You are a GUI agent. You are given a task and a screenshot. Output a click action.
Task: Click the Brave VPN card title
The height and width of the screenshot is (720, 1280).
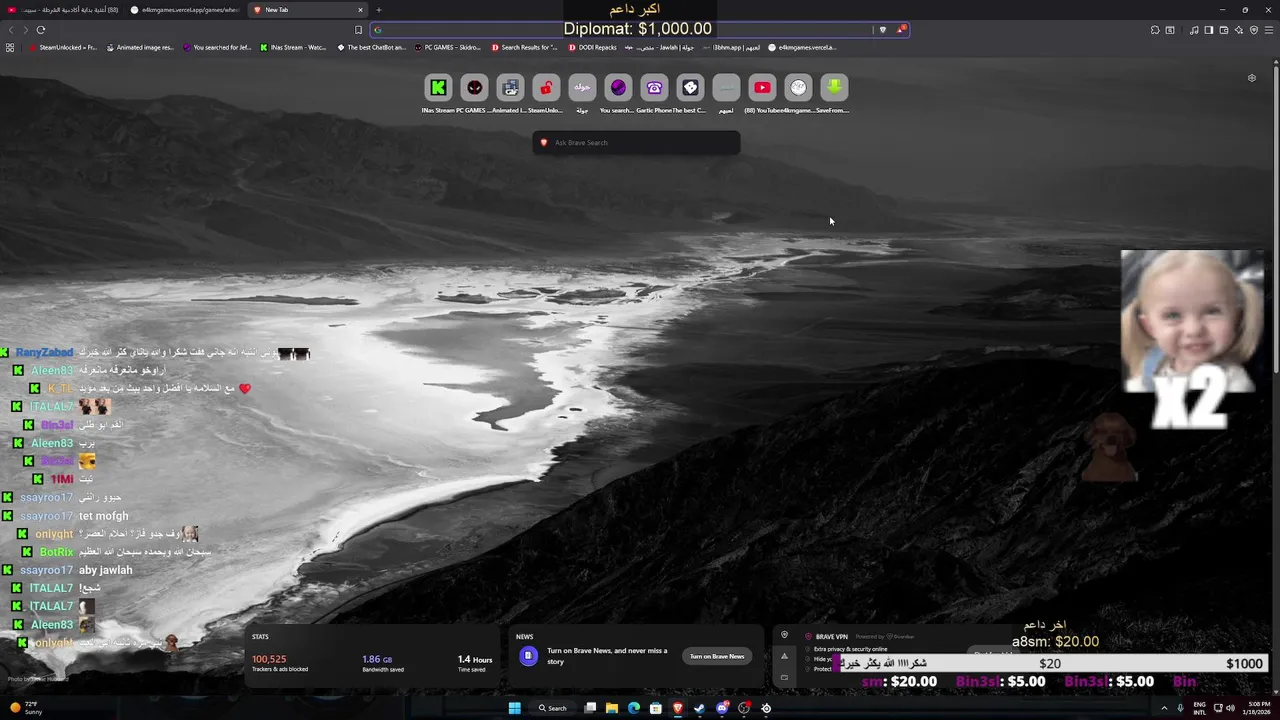click(832, 637)
